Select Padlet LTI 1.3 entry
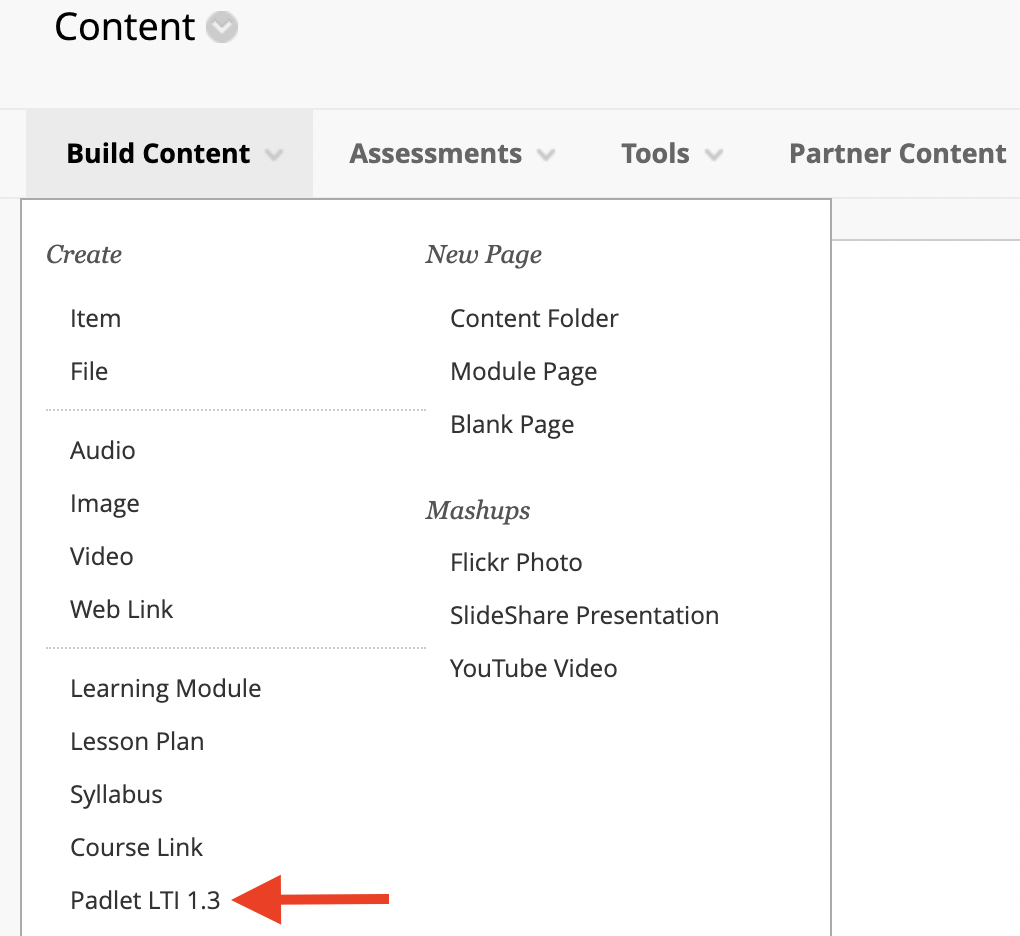Image resolution: width=1020 pixels, height=936 pixels. 145,900
